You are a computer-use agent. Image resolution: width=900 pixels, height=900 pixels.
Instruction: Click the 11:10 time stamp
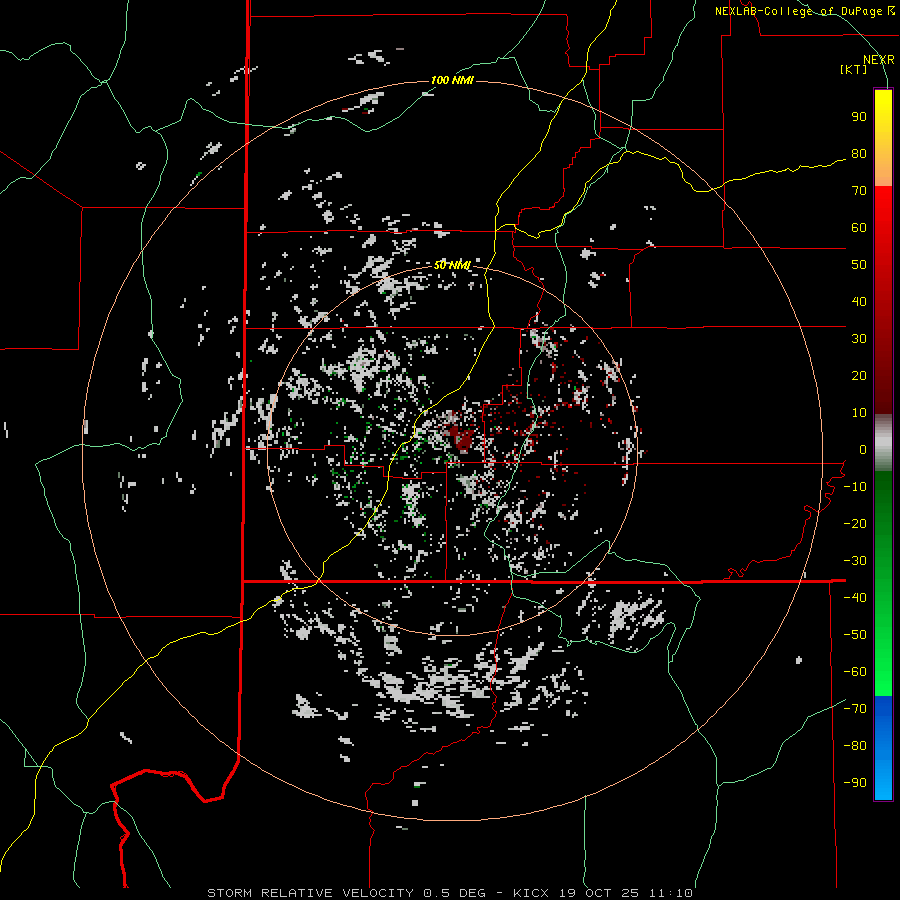click(x=670, y=893)
